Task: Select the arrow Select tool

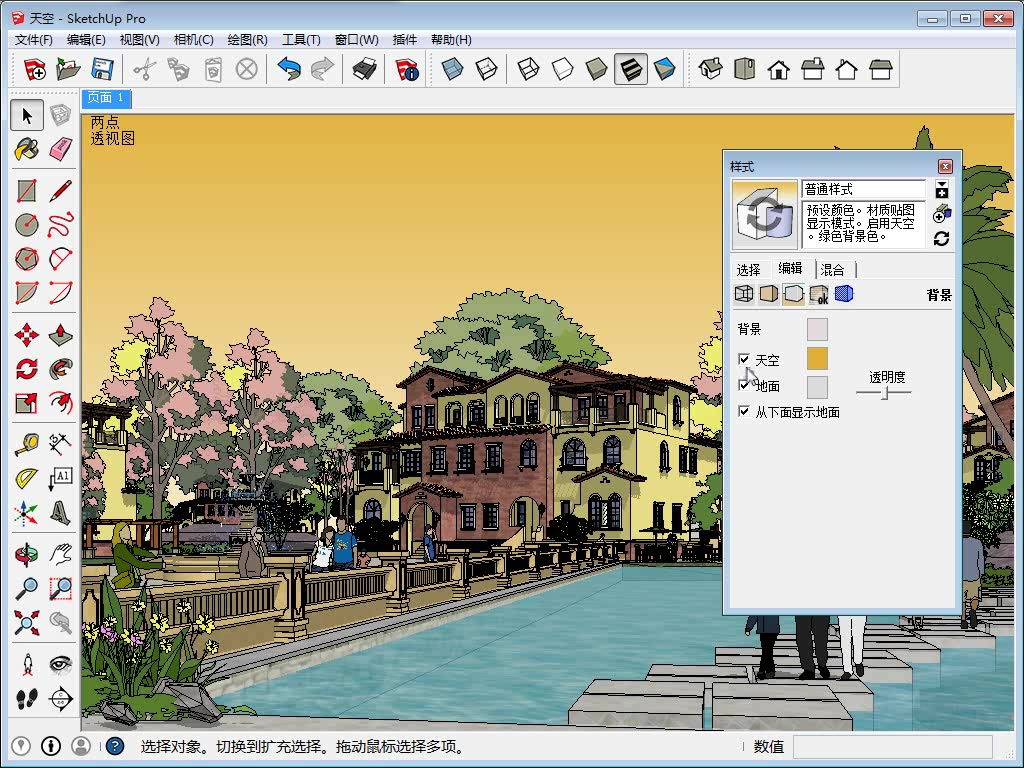Action: click(x=27, y=116)
